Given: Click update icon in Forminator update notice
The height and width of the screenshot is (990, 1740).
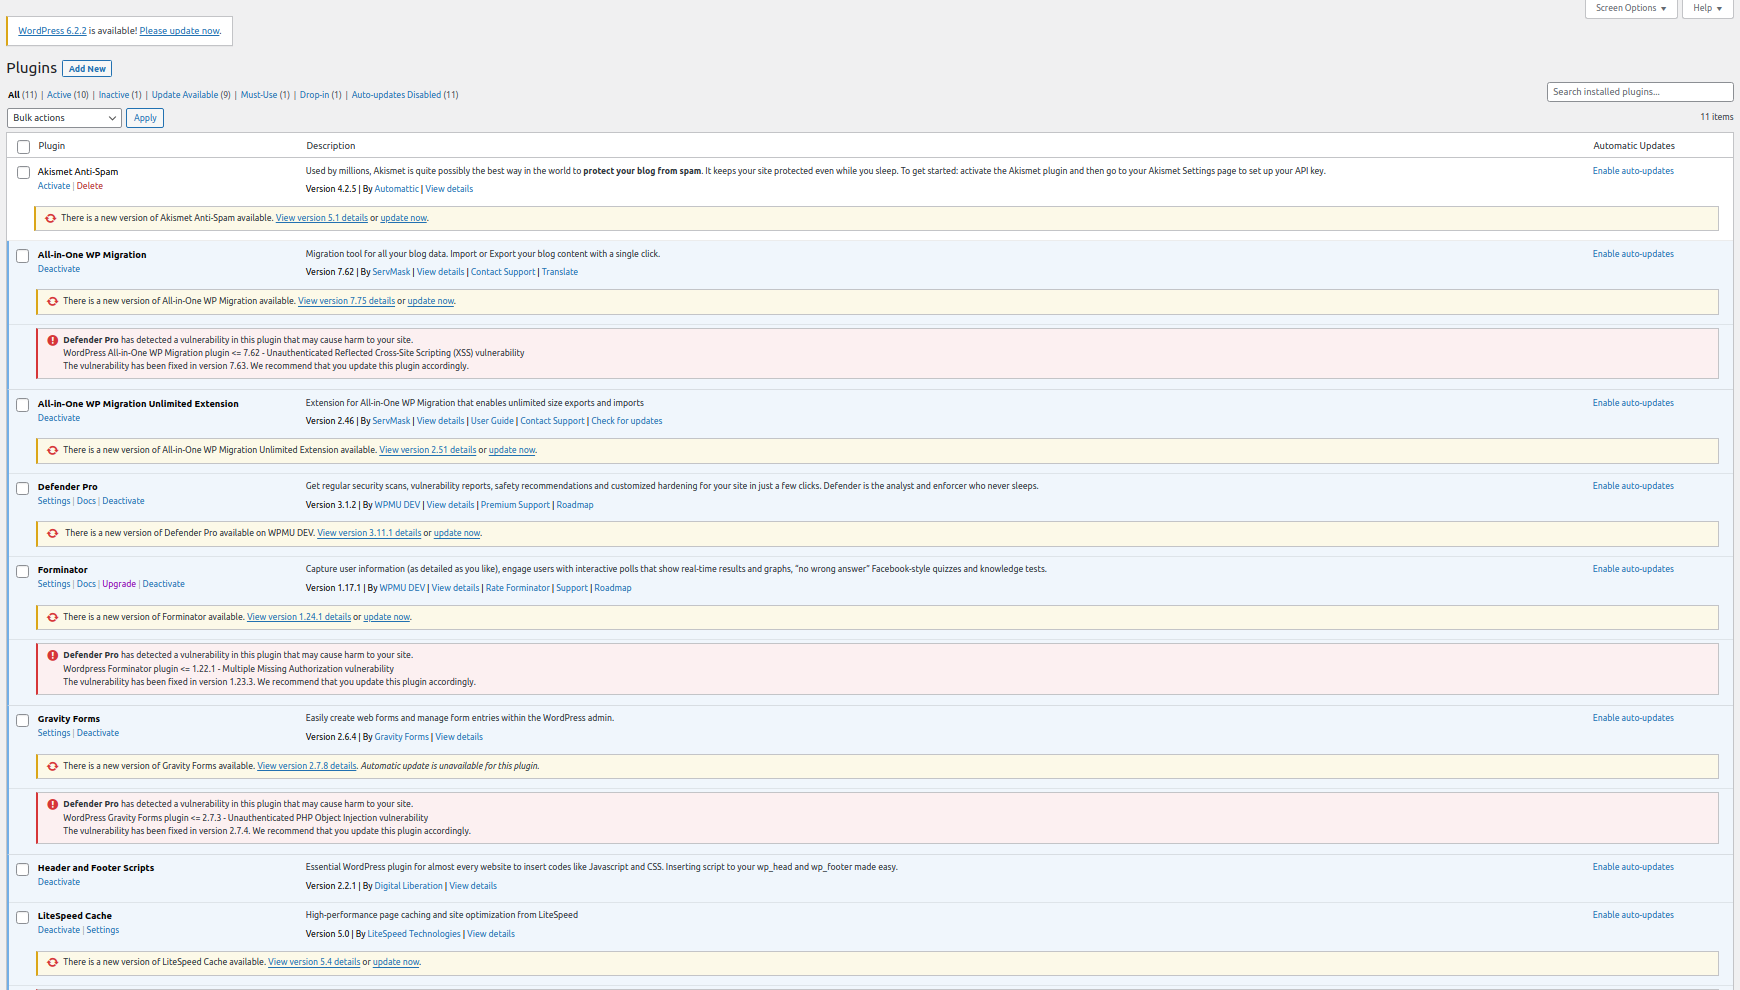Looking at the screenshot, I should [53, 617].
